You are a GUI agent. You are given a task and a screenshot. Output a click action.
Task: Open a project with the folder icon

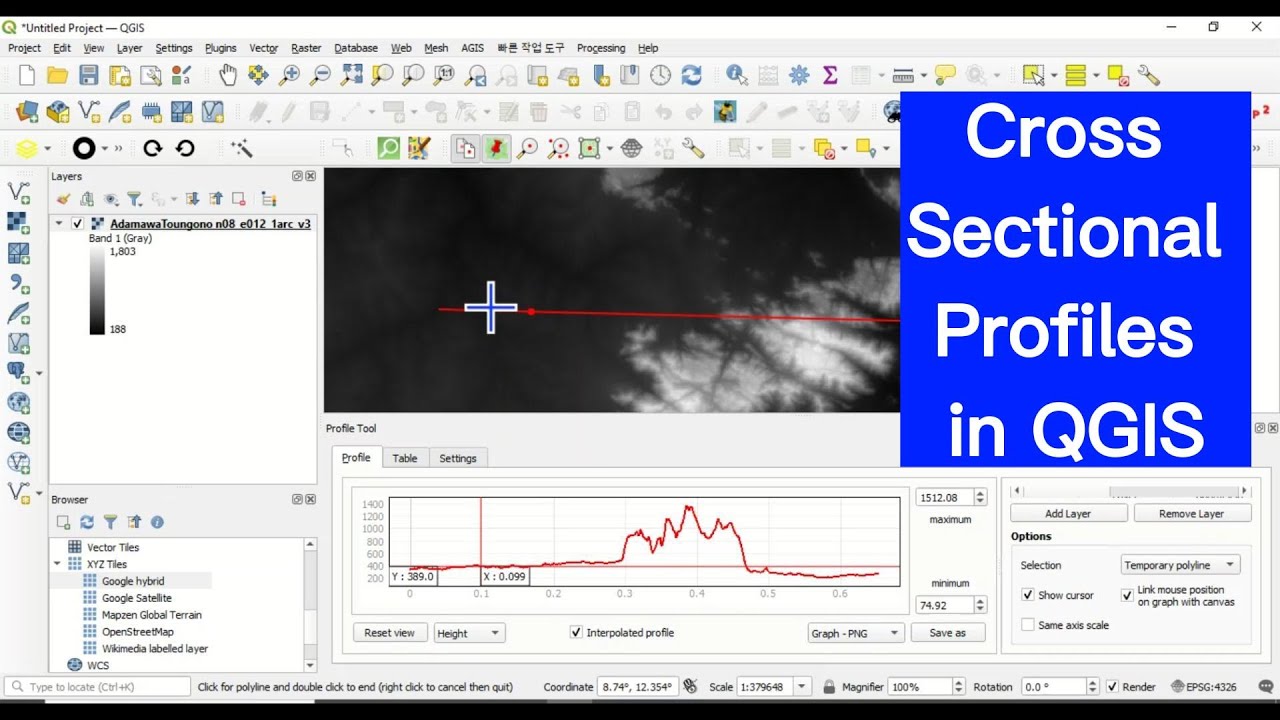tap(57, 75)
